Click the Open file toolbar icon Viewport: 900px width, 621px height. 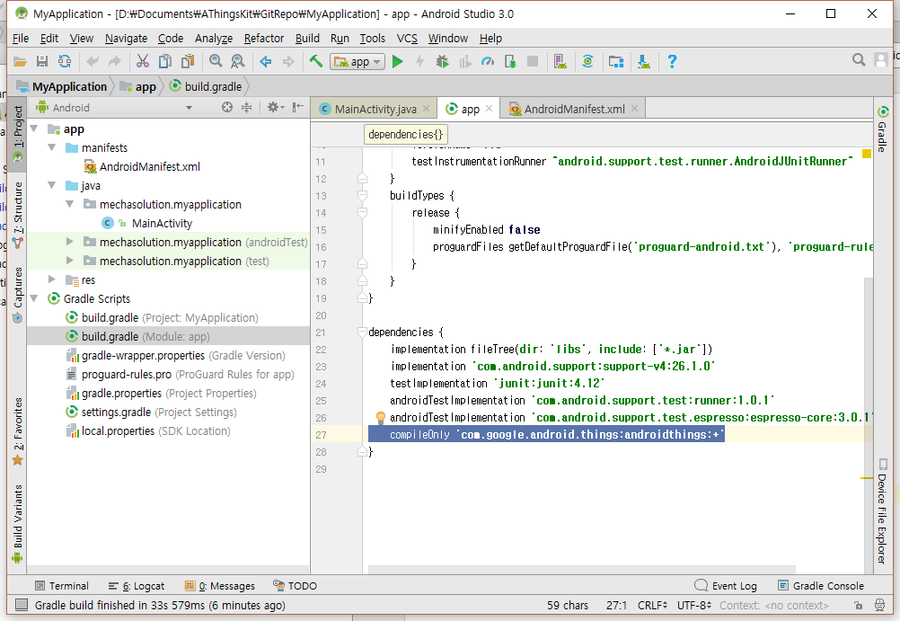pos(20,61)
